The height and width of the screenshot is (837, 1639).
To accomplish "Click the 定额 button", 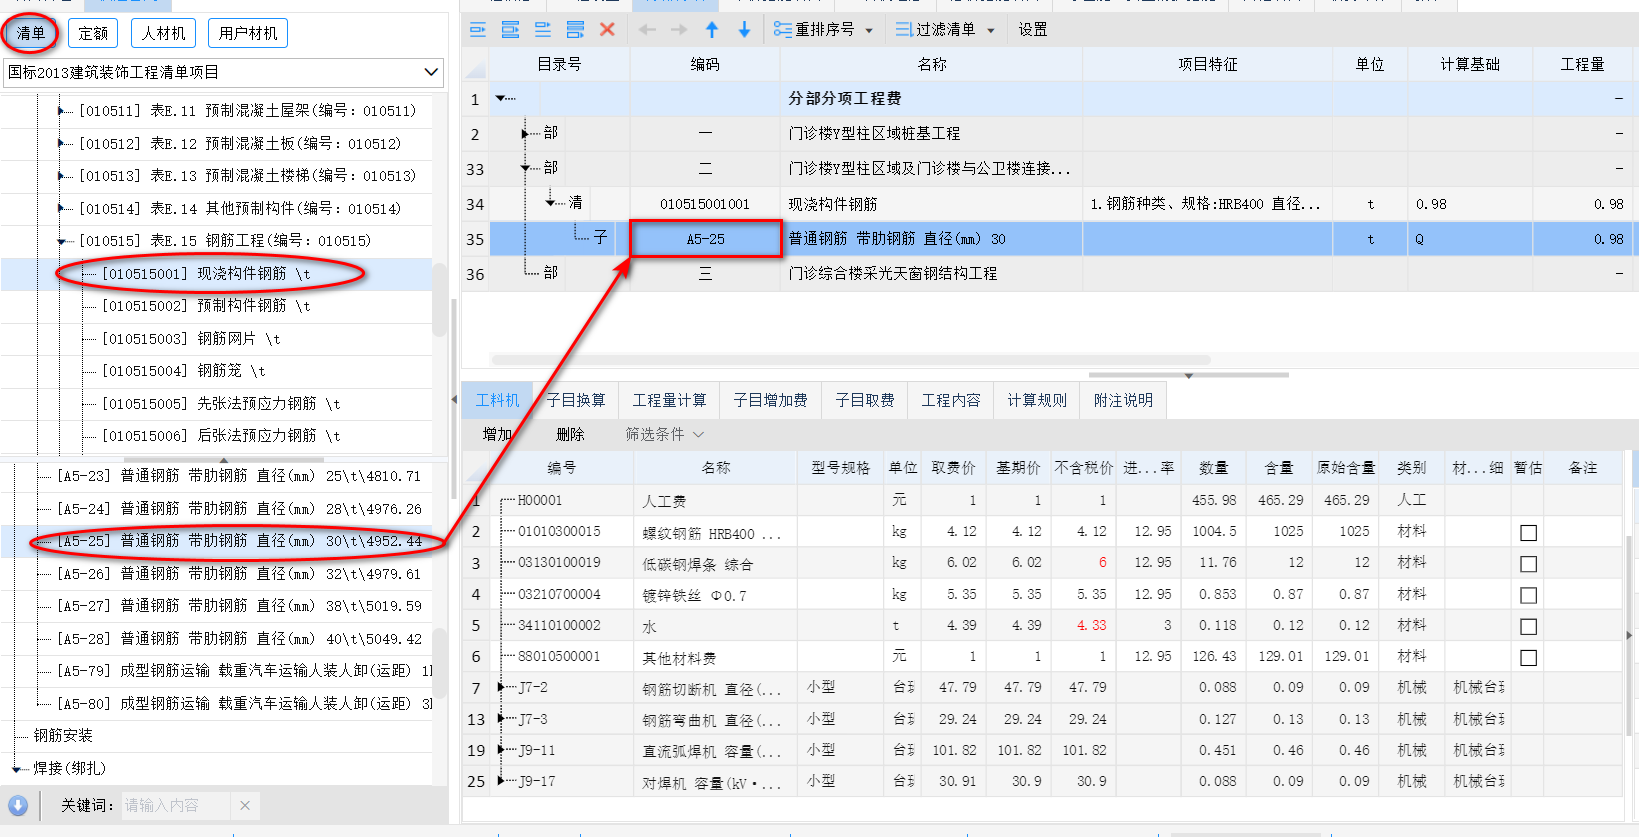I will (93, 33).
